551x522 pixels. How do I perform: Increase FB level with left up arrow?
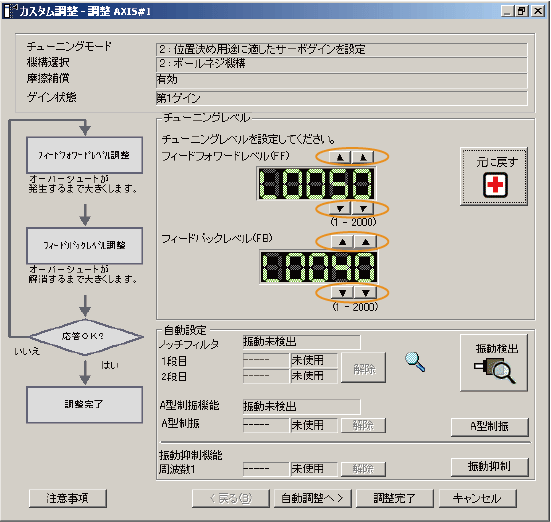coord(342,242)
